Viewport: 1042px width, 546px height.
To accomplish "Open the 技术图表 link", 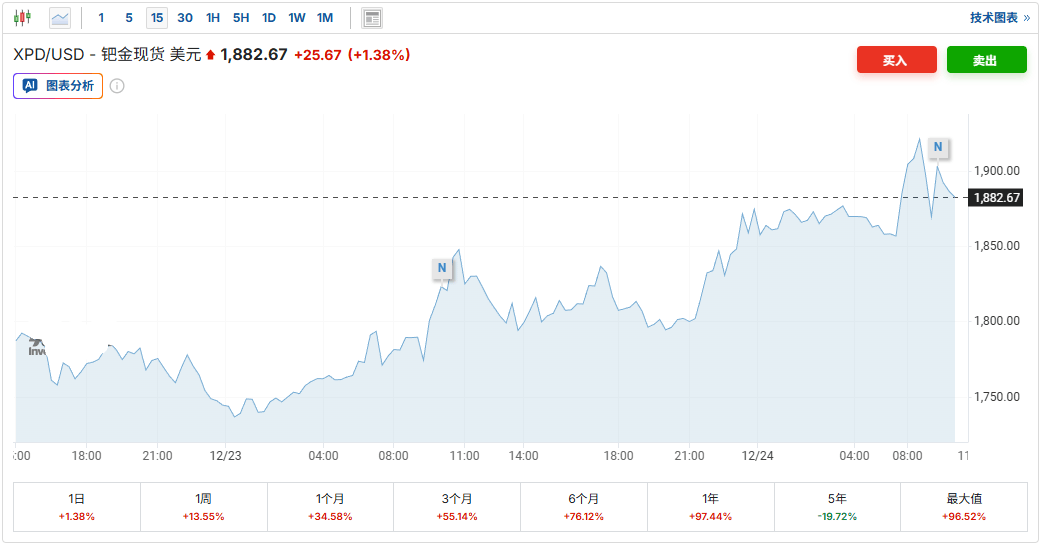I will pos(999,18).
